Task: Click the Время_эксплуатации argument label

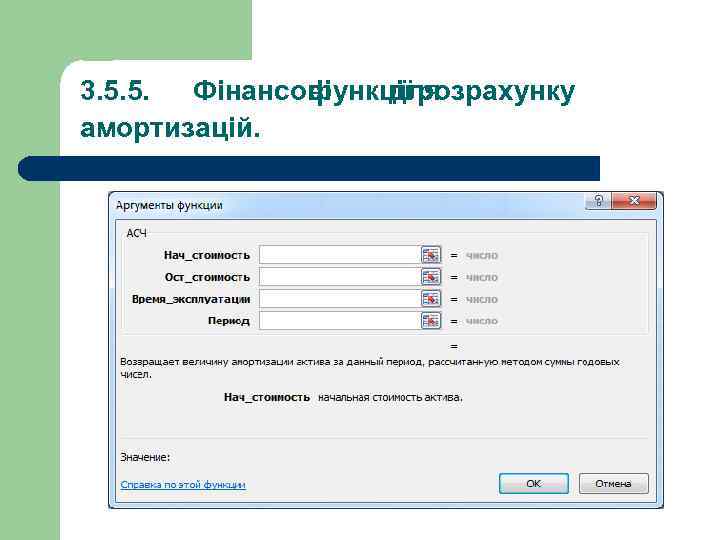Action: tap(191, 299)
